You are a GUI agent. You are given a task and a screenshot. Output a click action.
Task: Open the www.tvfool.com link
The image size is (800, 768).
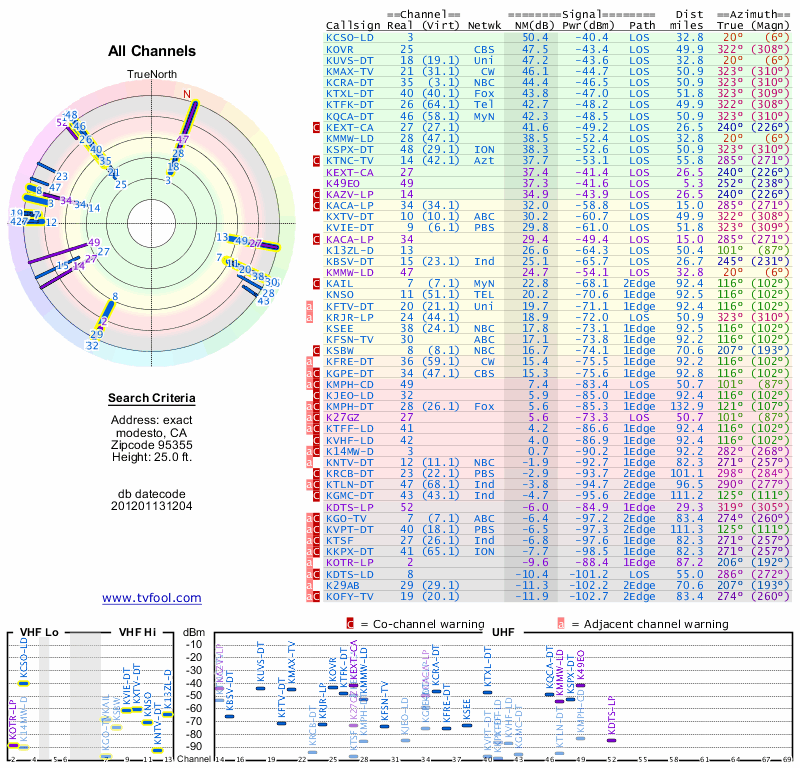tap(152, 598)
